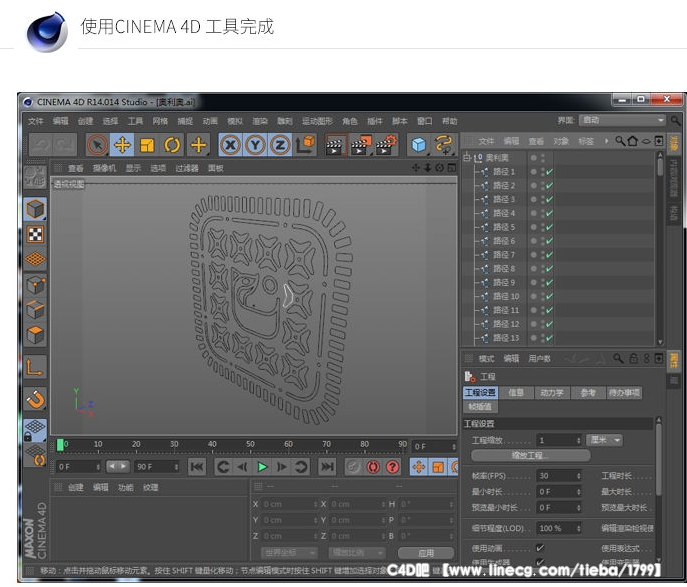
Task: Click the 工程缩放 value stepper
Action: coord(578,440)
